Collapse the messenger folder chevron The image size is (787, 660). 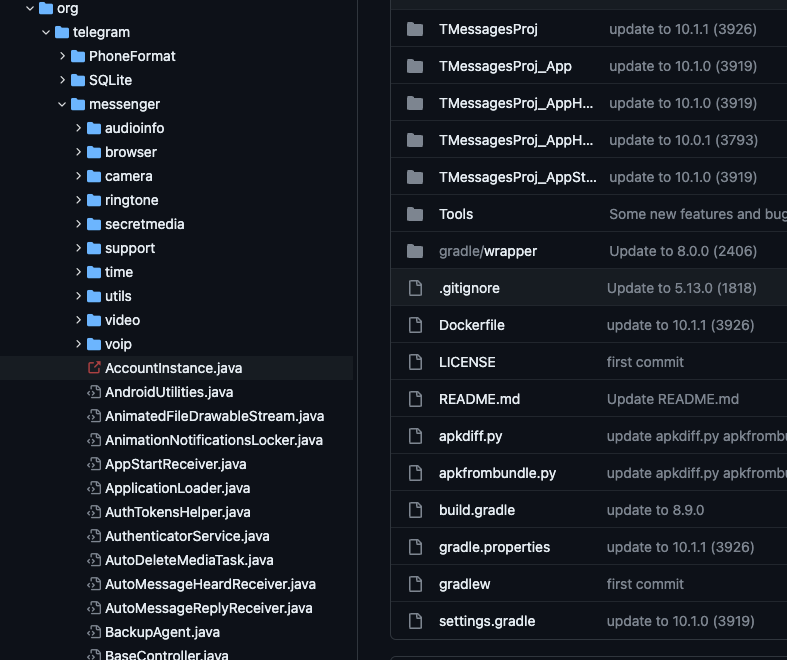(x=62, y=104)
